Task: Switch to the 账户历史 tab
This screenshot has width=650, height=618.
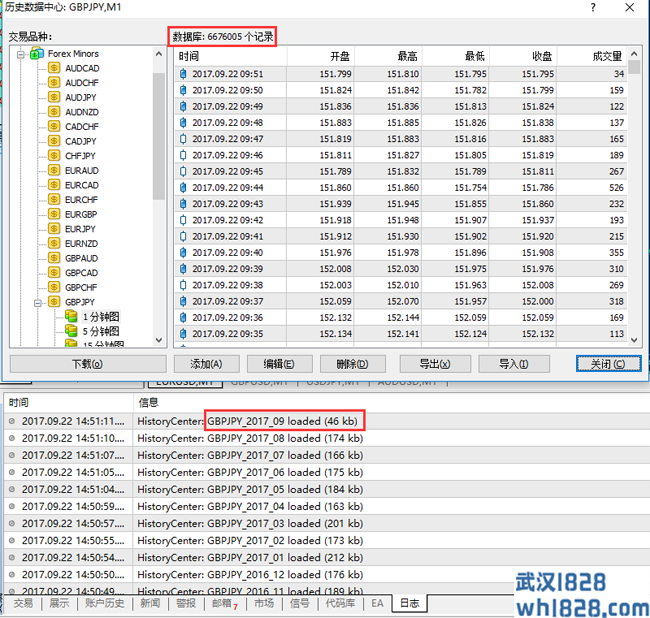Action: [x=104, y=604]
